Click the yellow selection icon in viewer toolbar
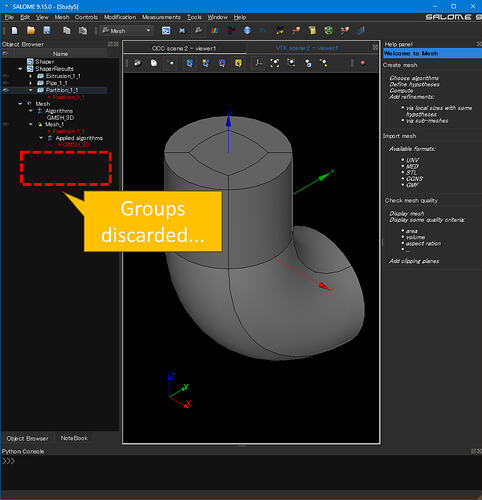 238,63
